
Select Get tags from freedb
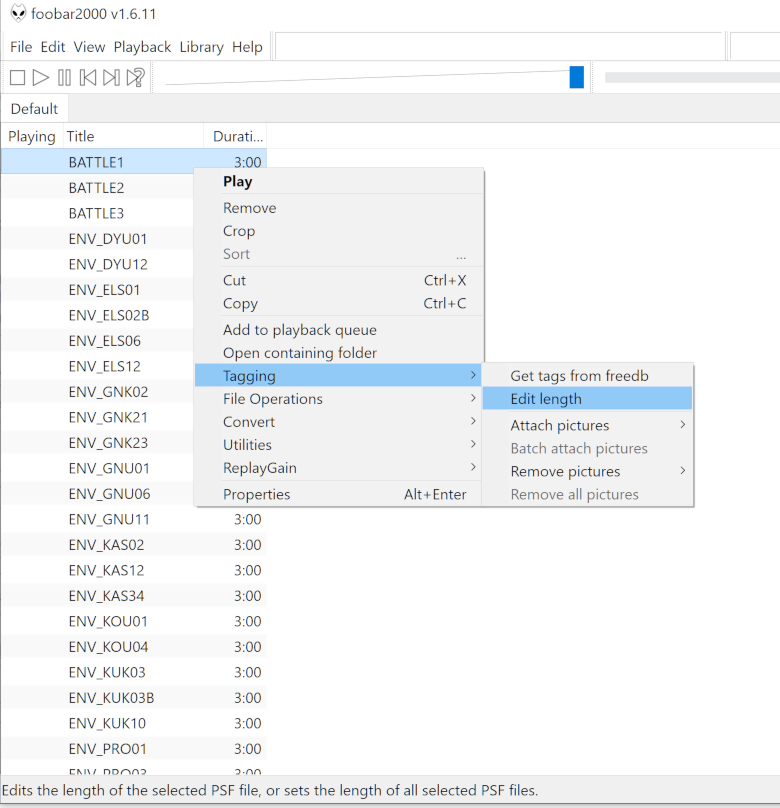pos(587,376)
